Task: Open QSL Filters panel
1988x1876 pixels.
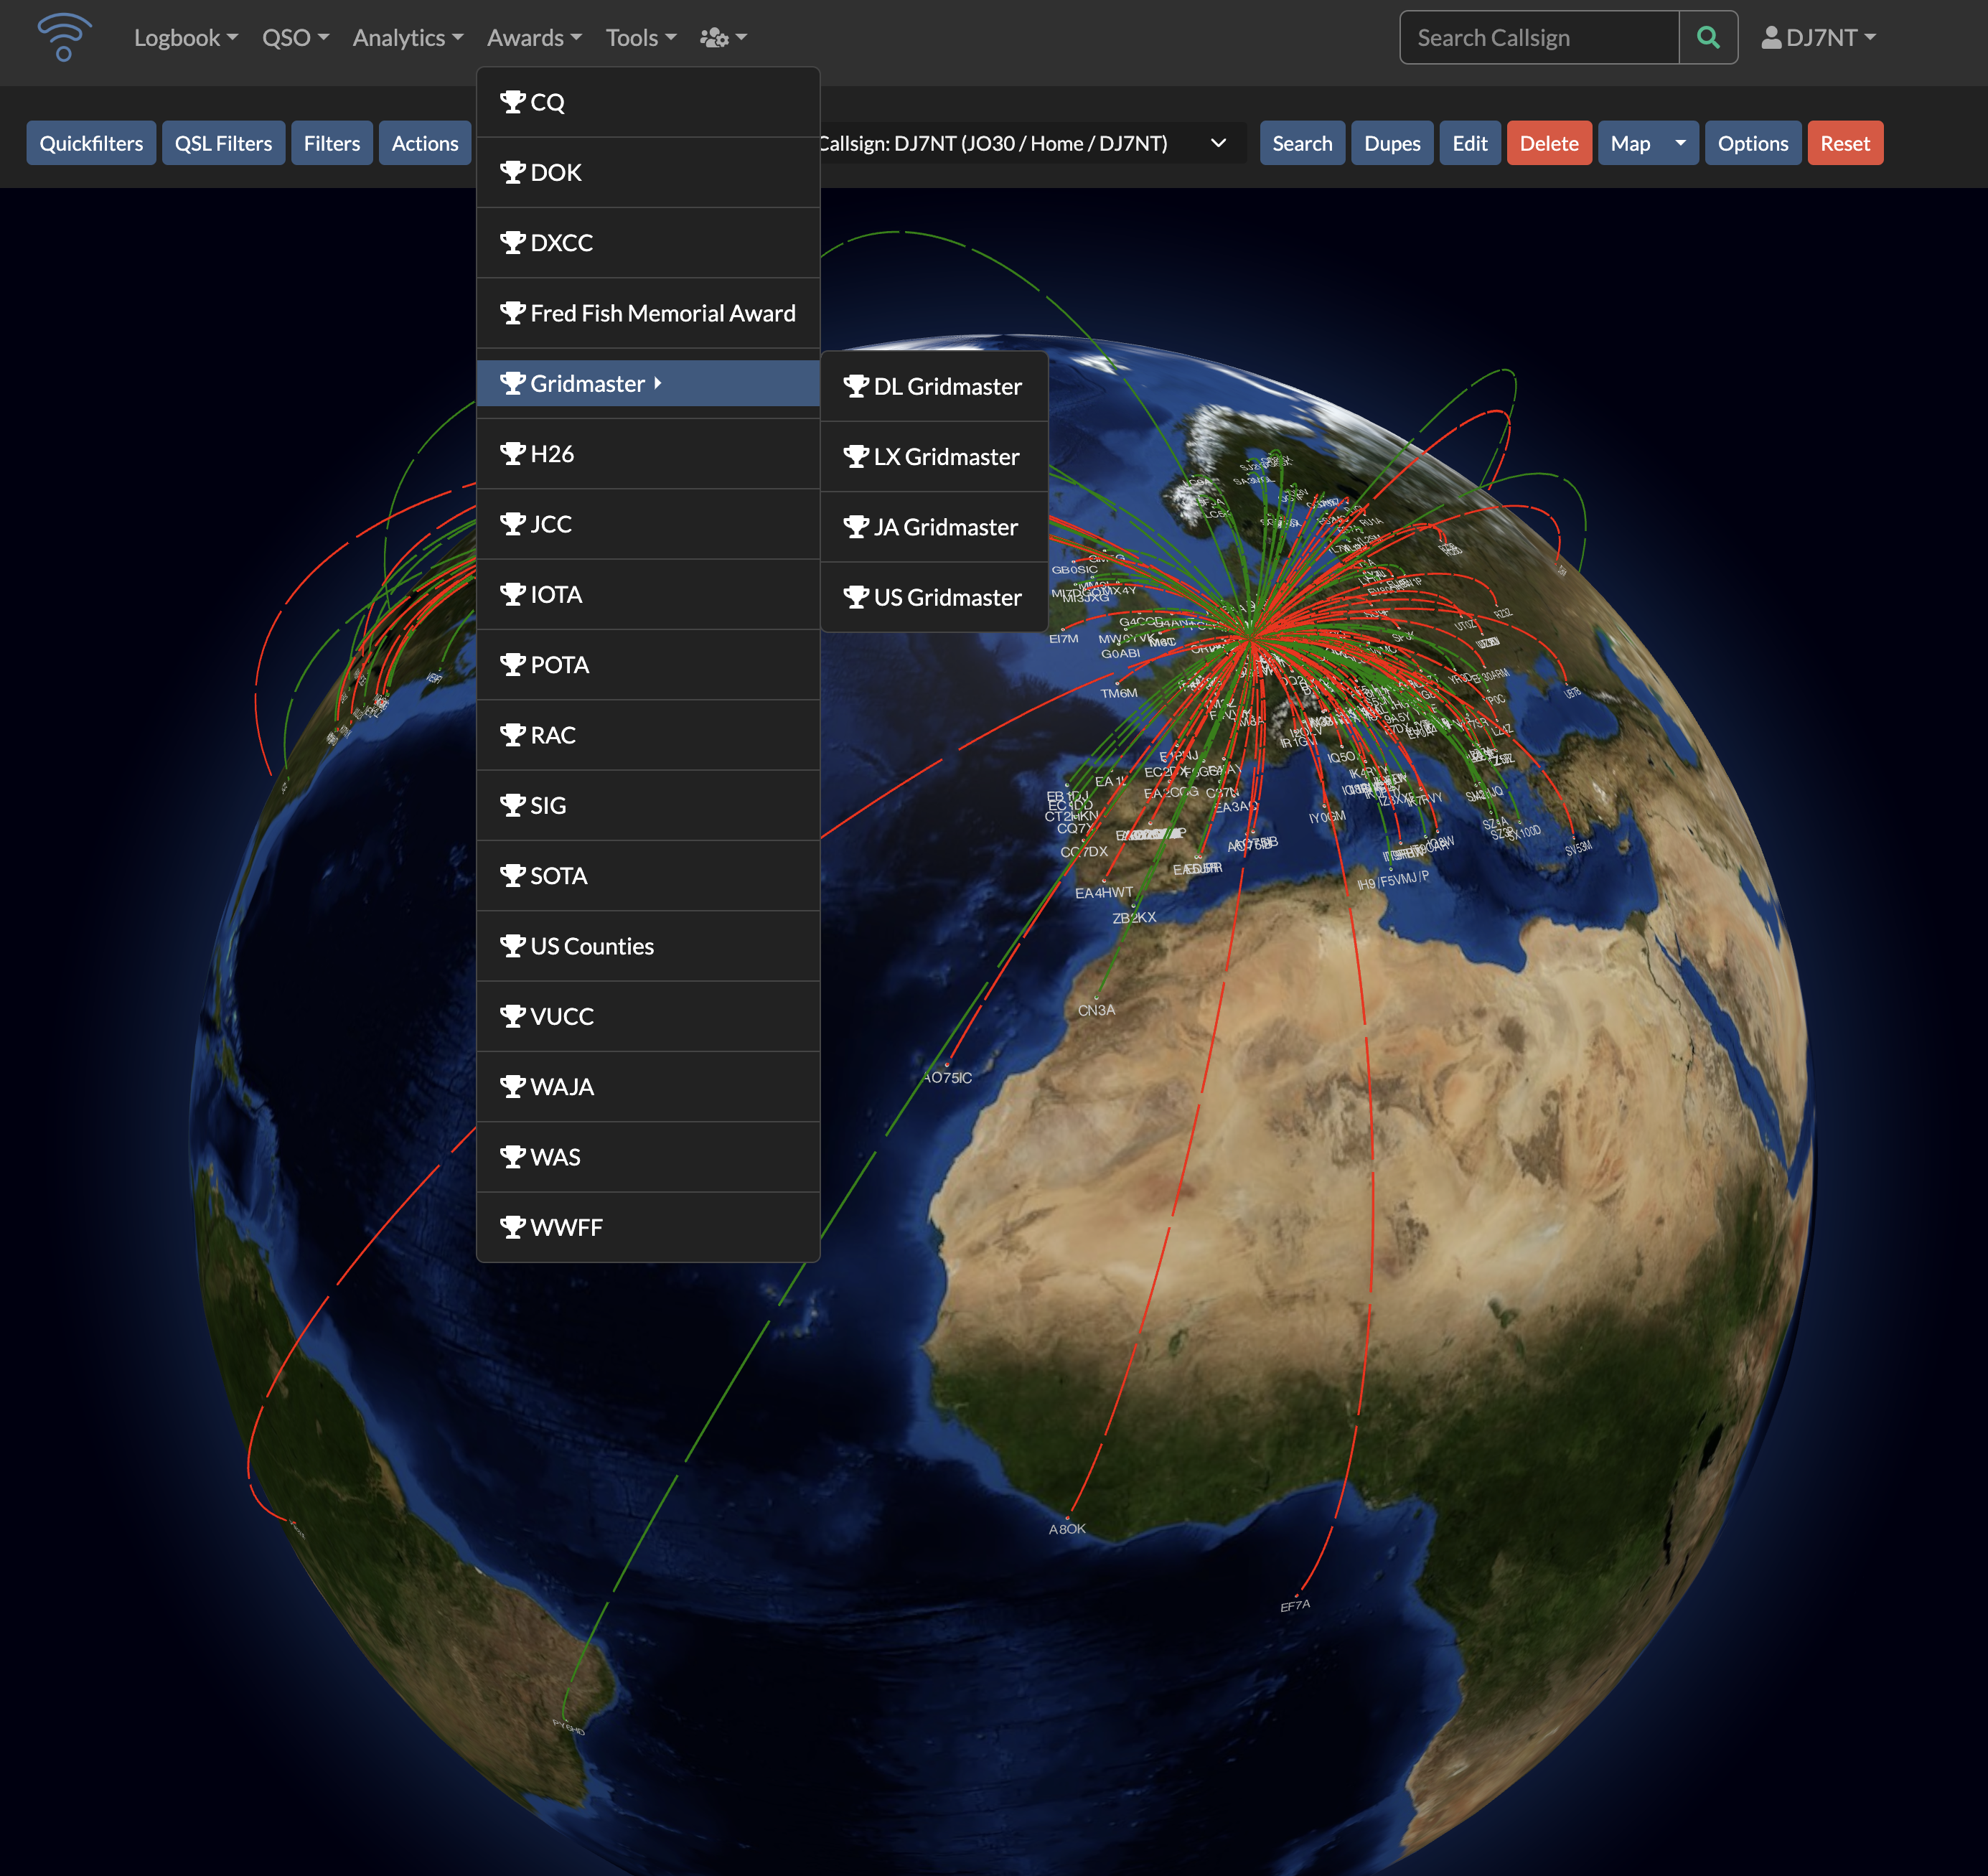Action: [223, 143]
